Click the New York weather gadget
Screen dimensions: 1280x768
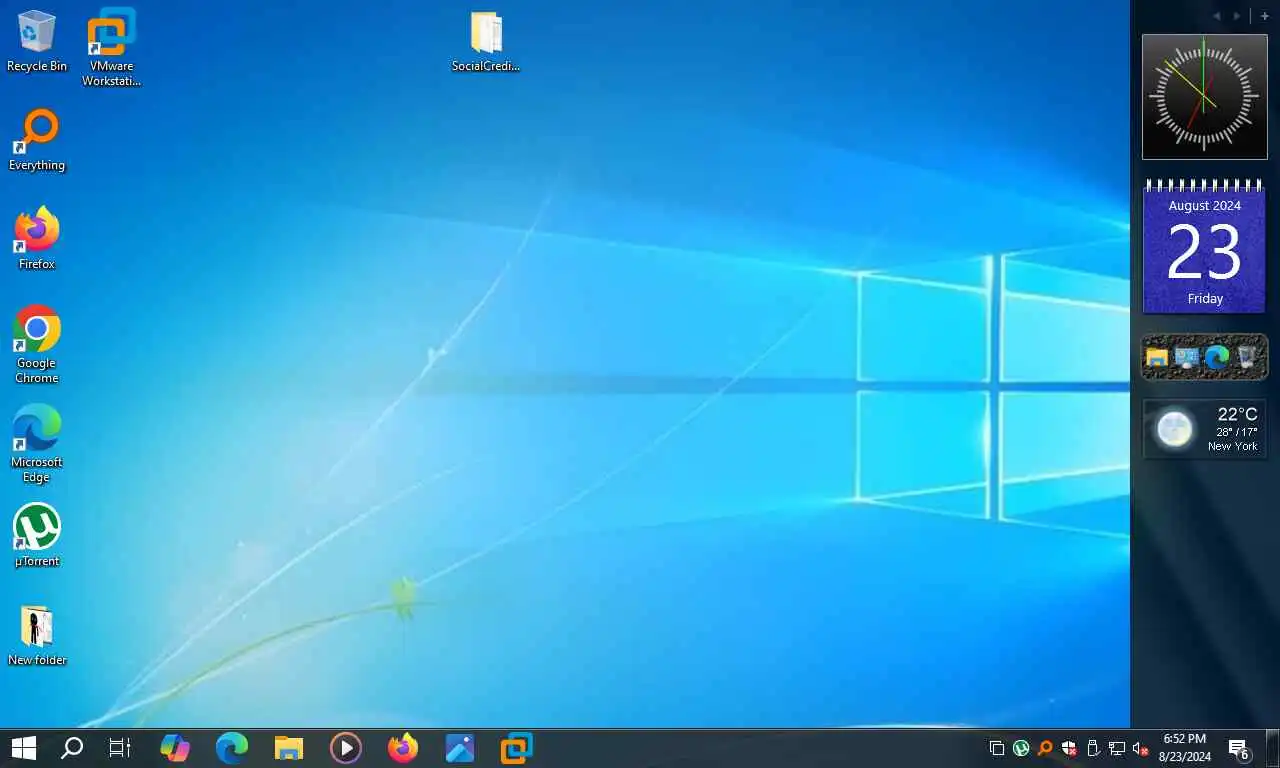pyautogui.click(x=1204, y=429)
